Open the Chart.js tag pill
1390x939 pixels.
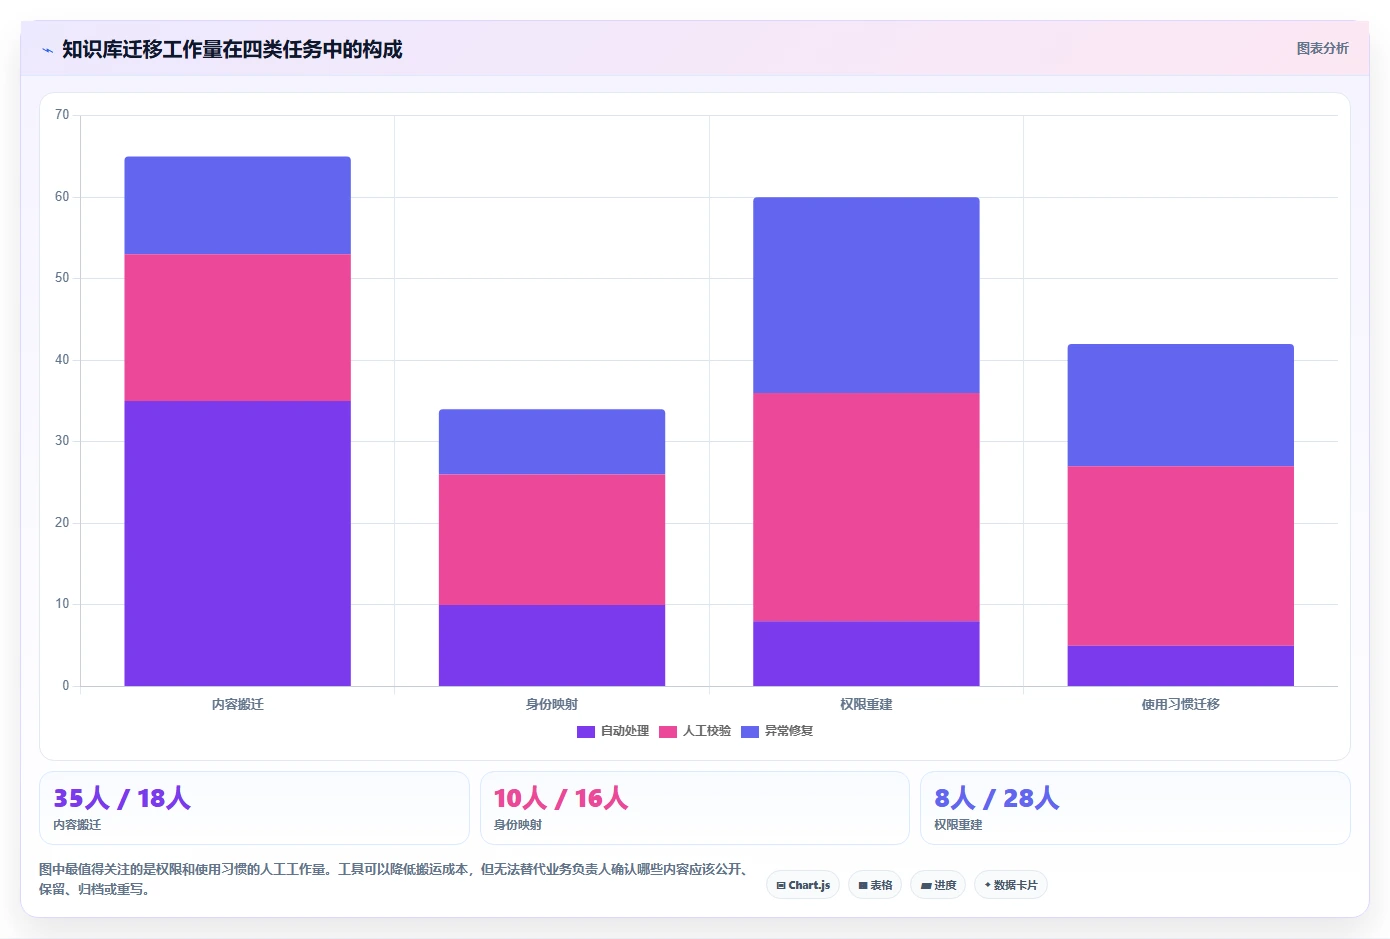click(x=803, y=885)
